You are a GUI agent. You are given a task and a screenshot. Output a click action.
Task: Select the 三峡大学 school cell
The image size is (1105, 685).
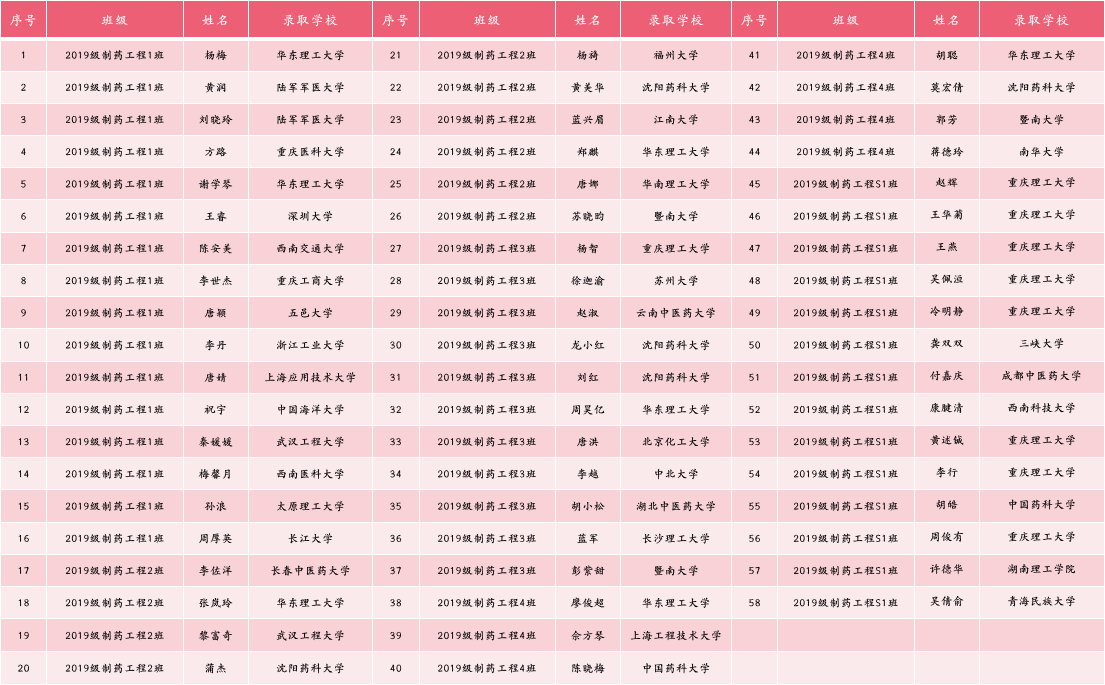[x=1041, y=344]
